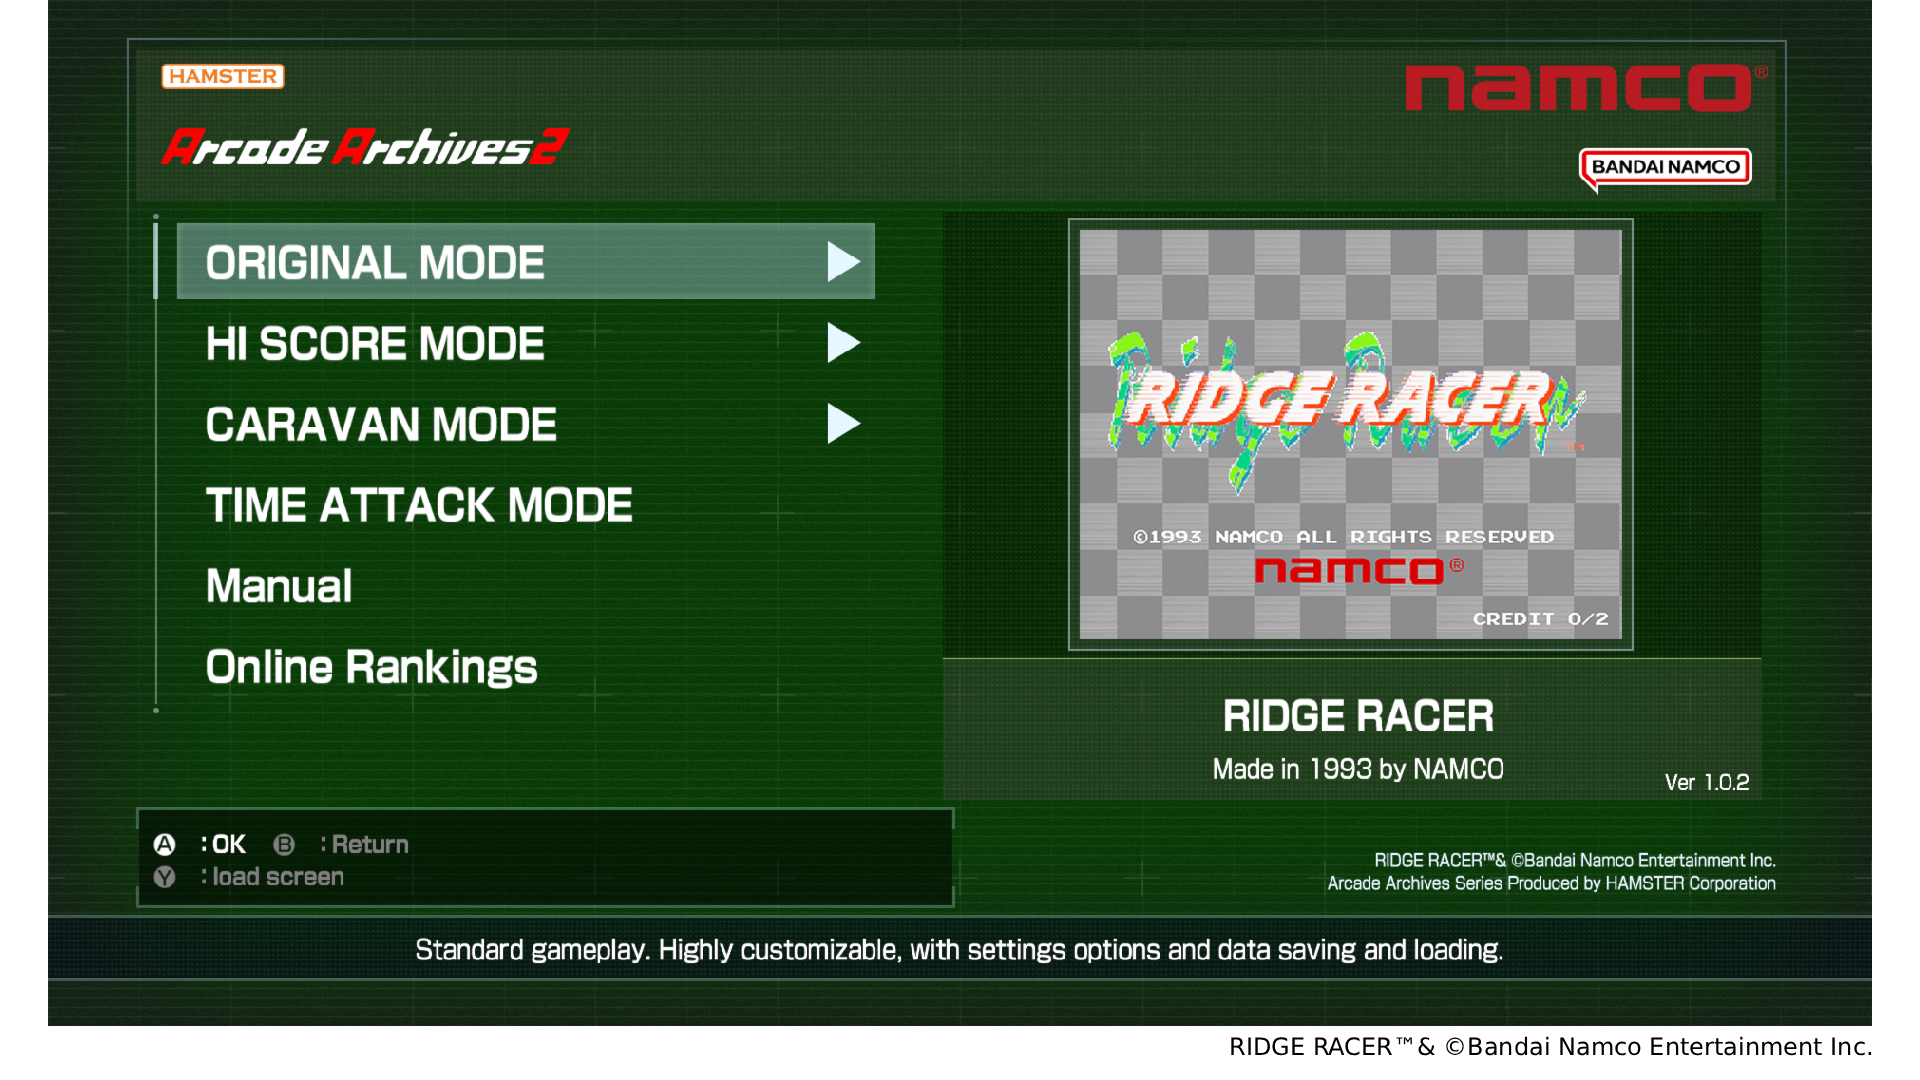Click the ': load screen' label
The width and height of the screenshot is (1920, 1080).
(272, 877)
